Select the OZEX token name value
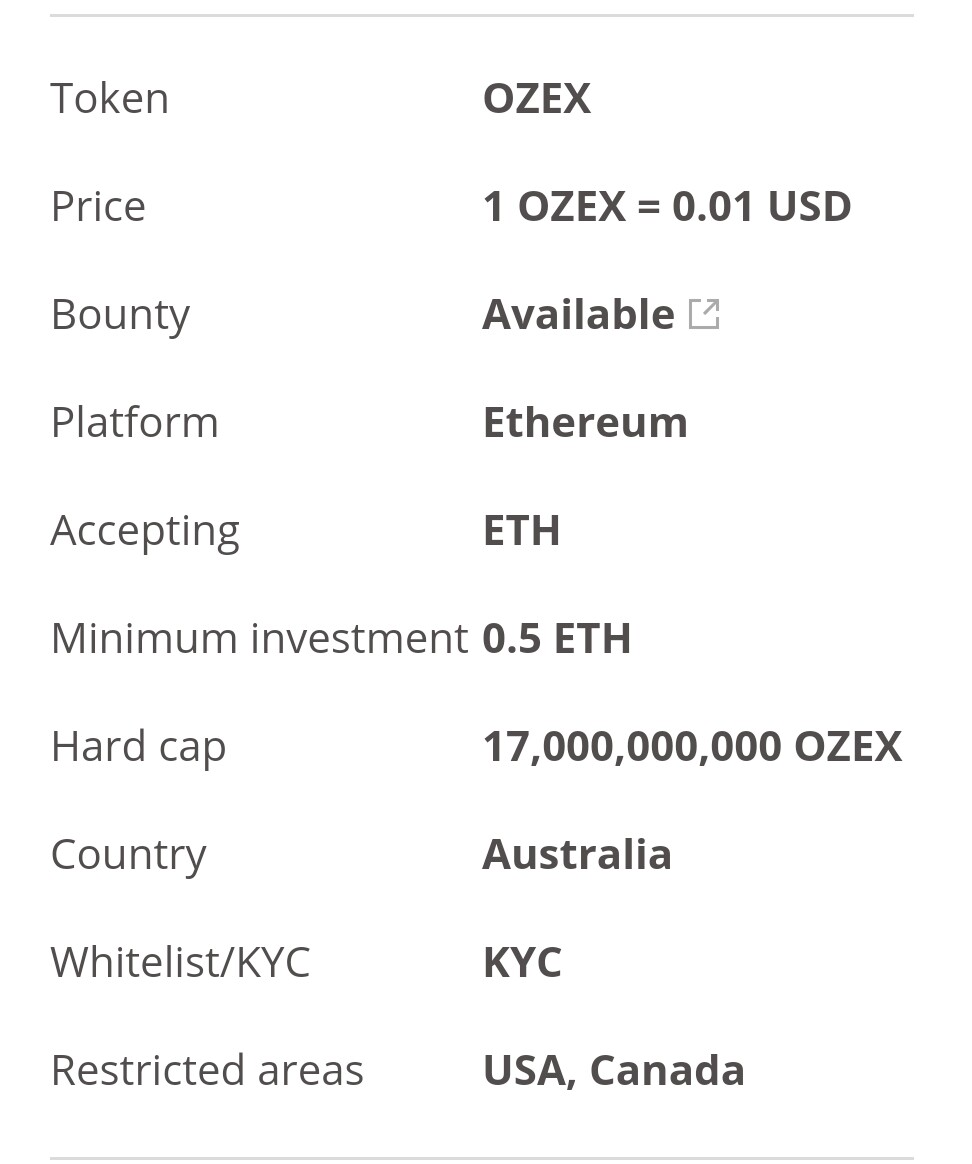The width and height of the screenshot is (972, 1164). coord(537,99)
